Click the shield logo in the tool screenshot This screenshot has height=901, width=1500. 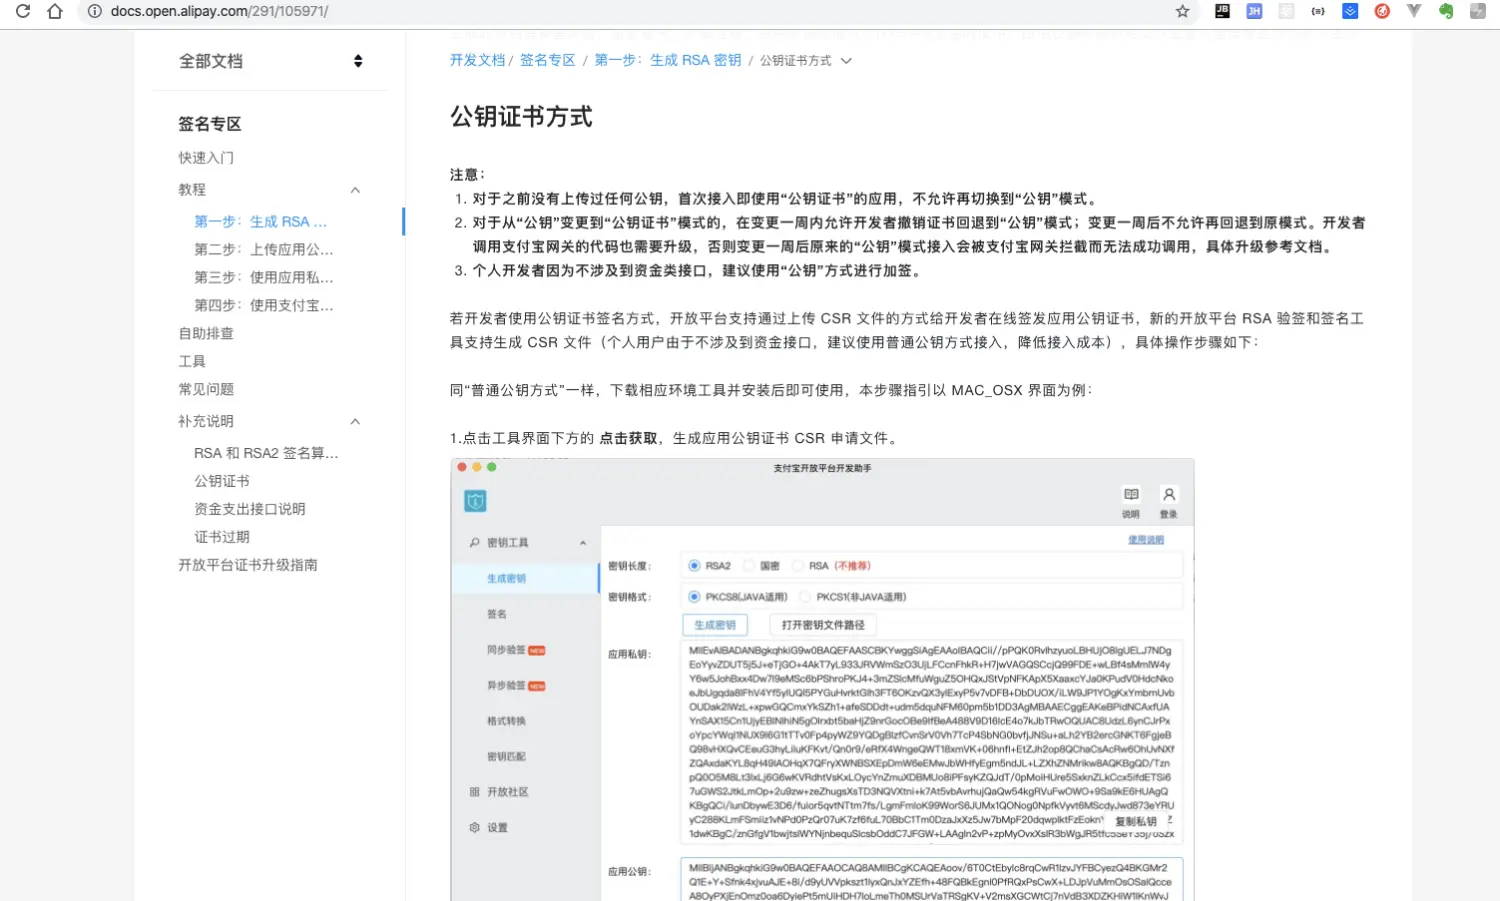tap(475, 501)
